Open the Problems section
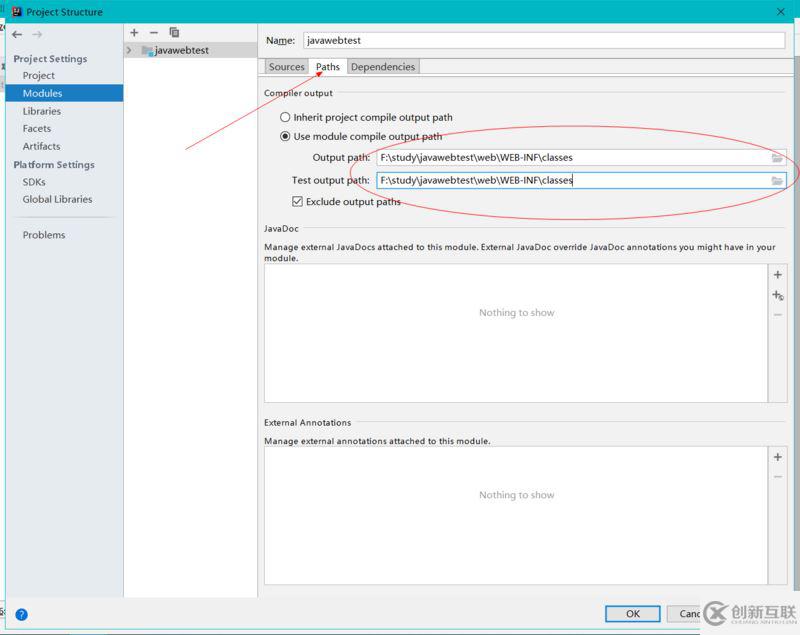Screen dimensions: 800x635 point(44,235)
